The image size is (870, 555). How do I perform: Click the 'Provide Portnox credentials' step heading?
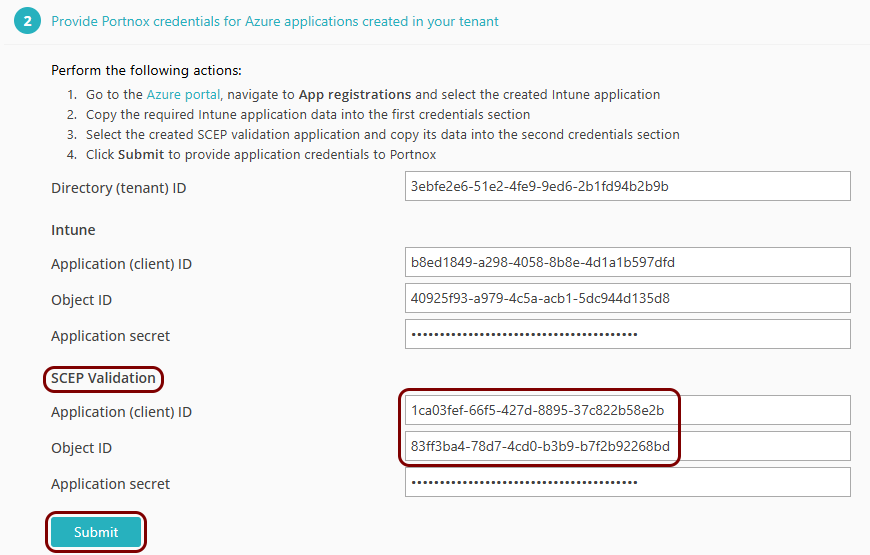click(x=275, y=21)
